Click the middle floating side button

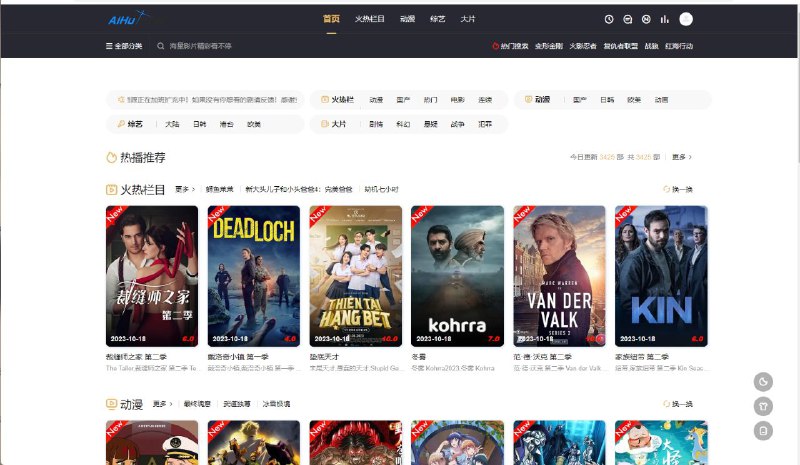763,406
